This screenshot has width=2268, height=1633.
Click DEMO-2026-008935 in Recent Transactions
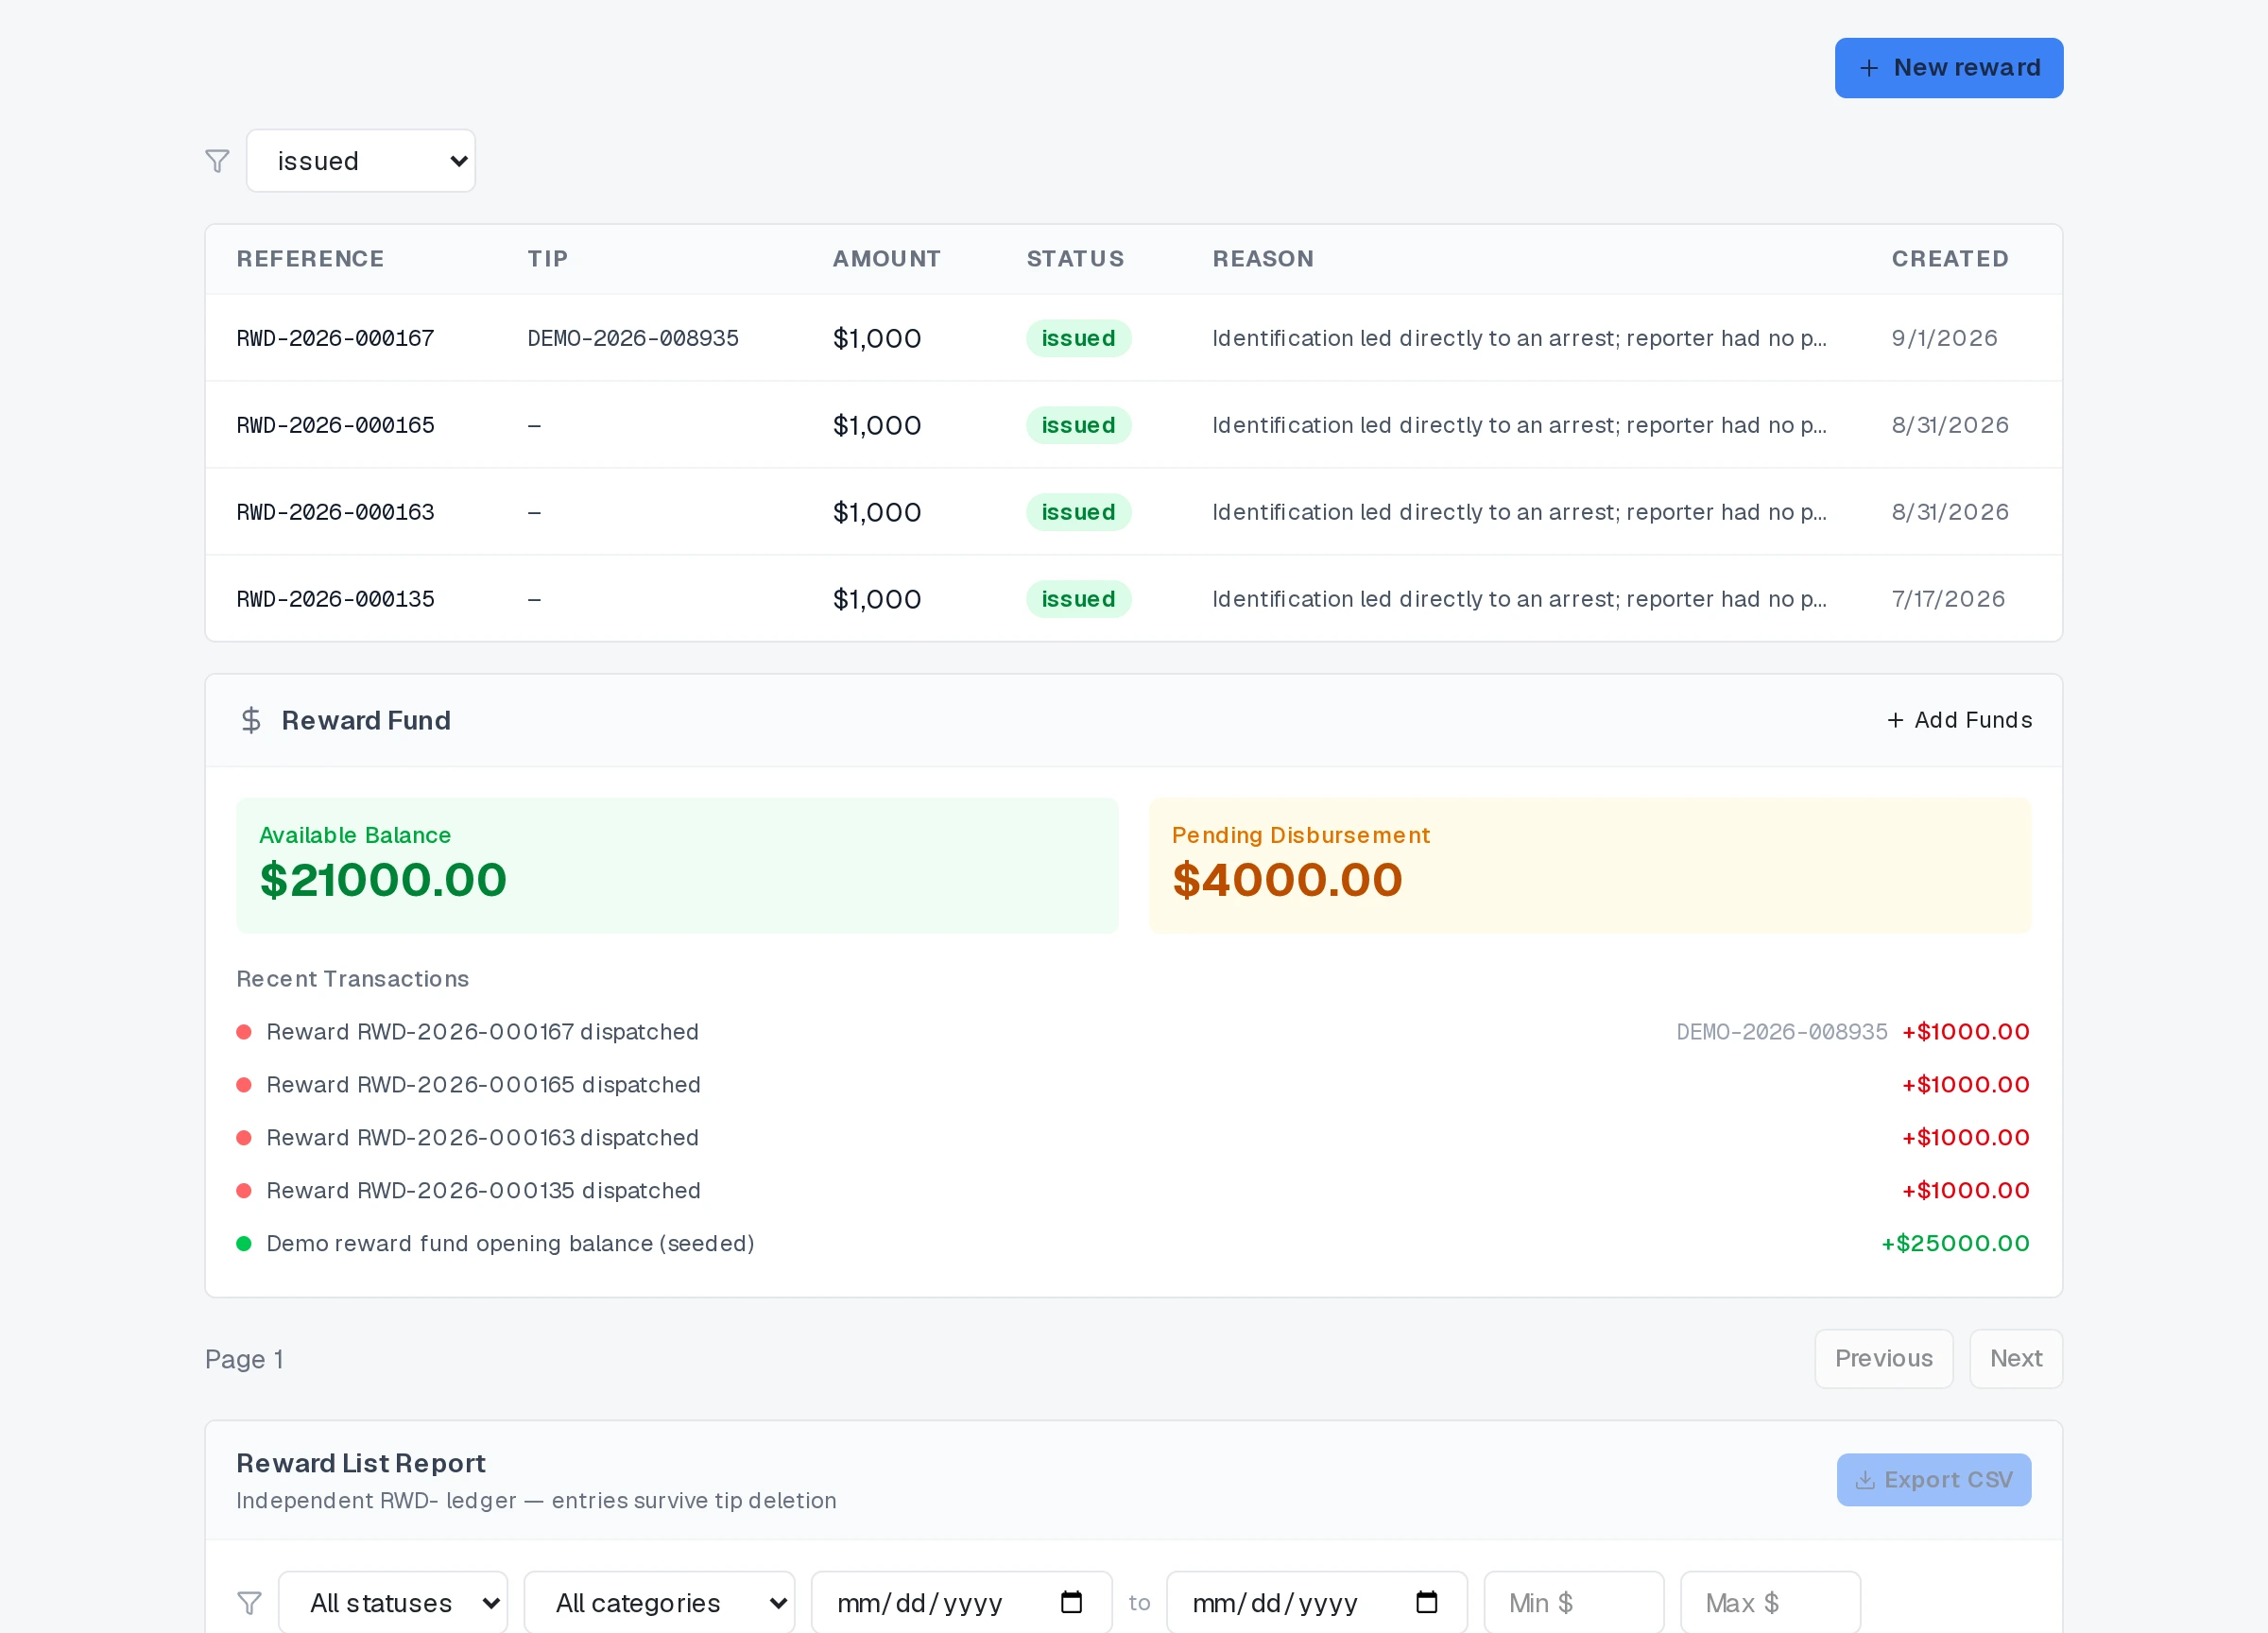pos(1782,1032)
